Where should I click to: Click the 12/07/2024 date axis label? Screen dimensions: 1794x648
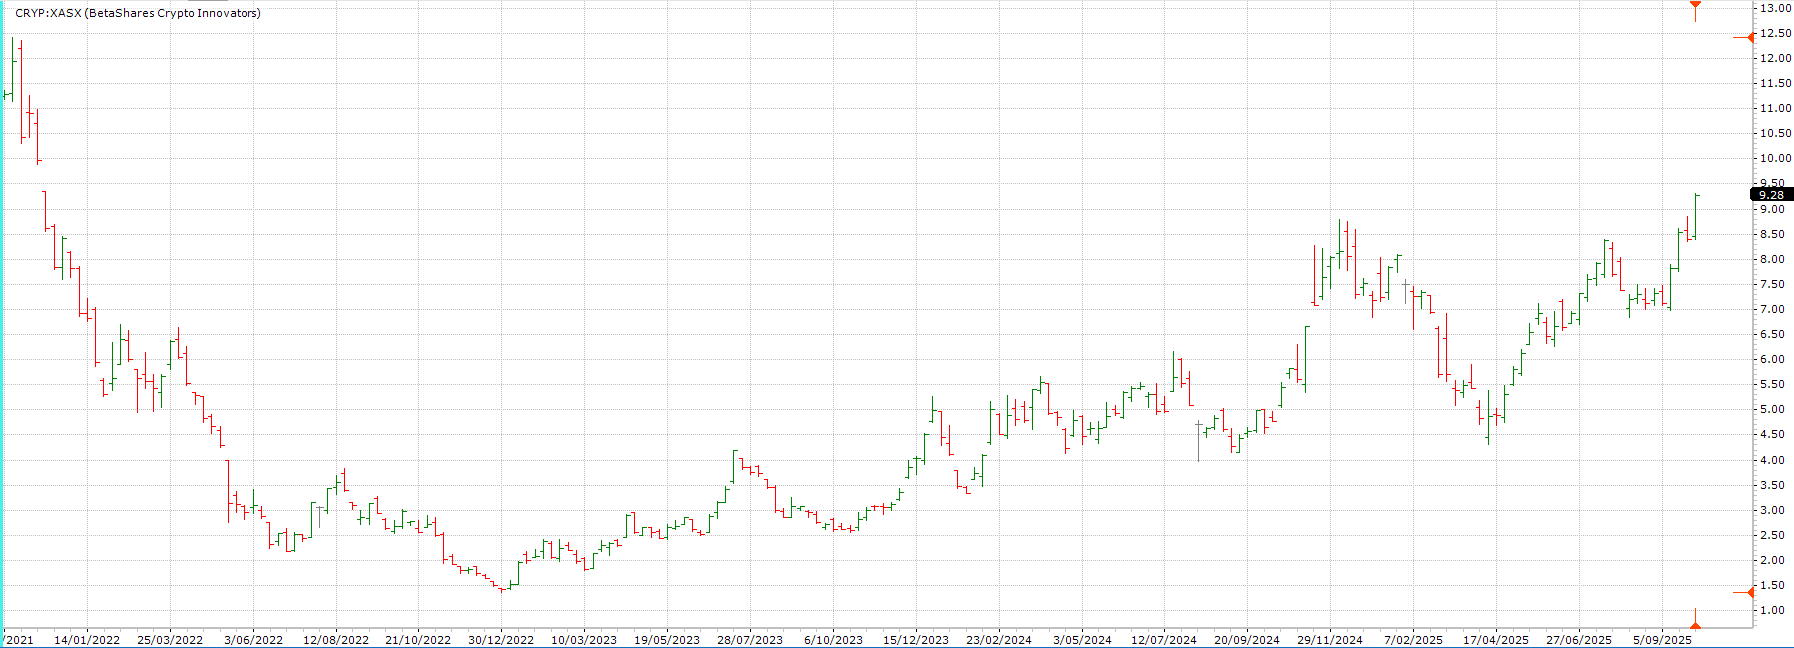pyautogui.click(x=1164, y=640)
